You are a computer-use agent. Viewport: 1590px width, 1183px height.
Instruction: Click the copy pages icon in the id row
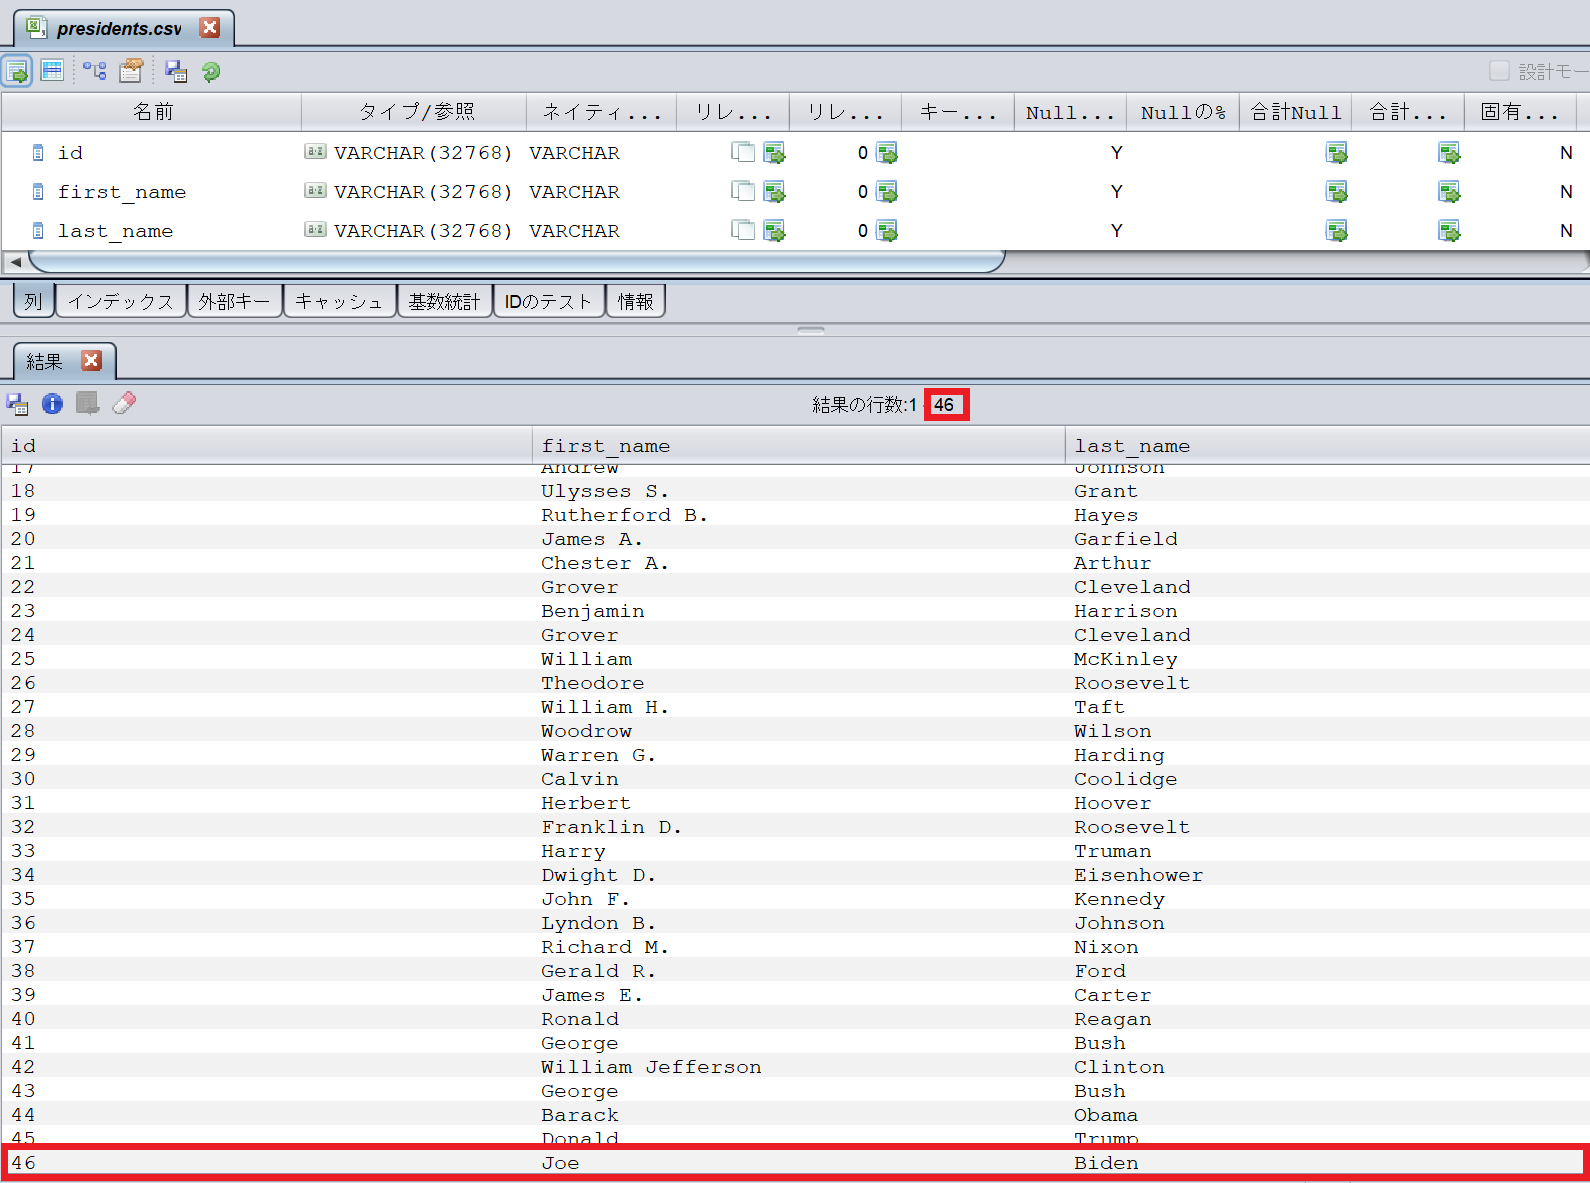743,152
